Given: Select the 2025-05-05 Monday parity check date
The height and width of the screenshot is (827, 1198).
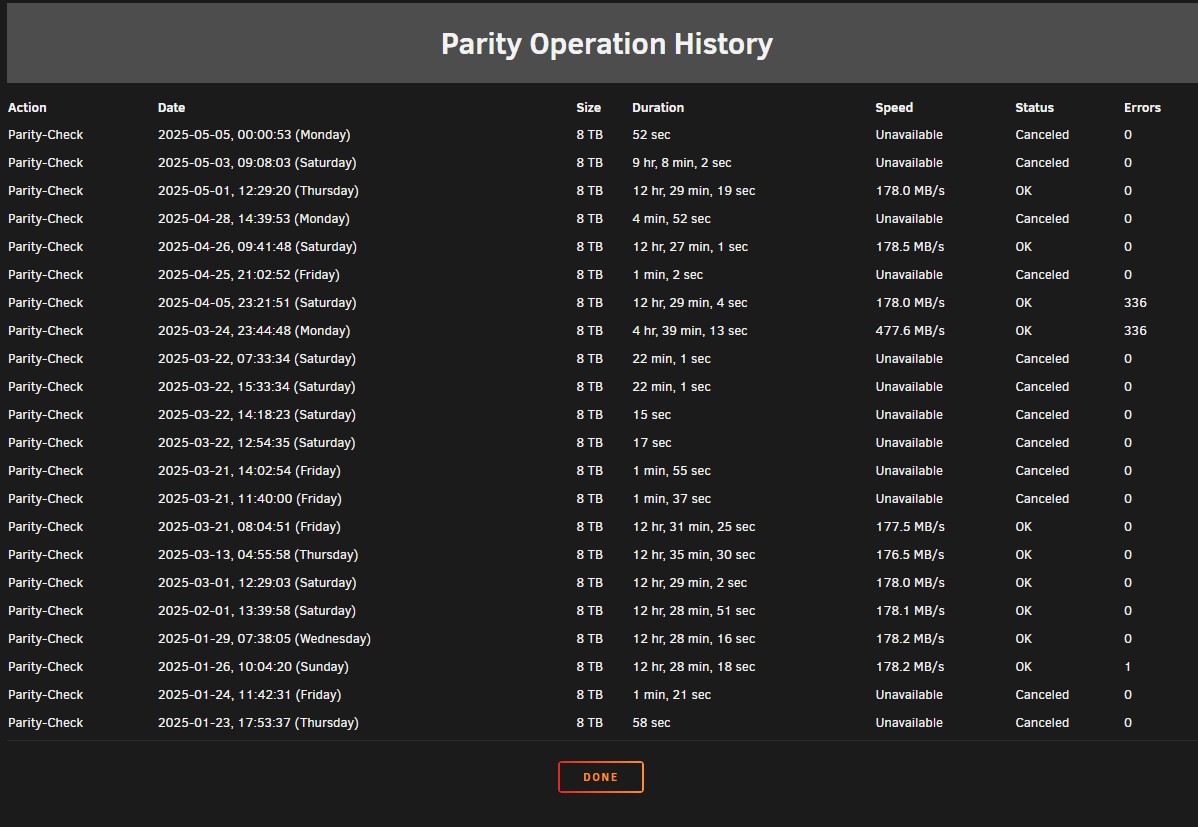Looking at the screenshot, I should click(254, 135).
